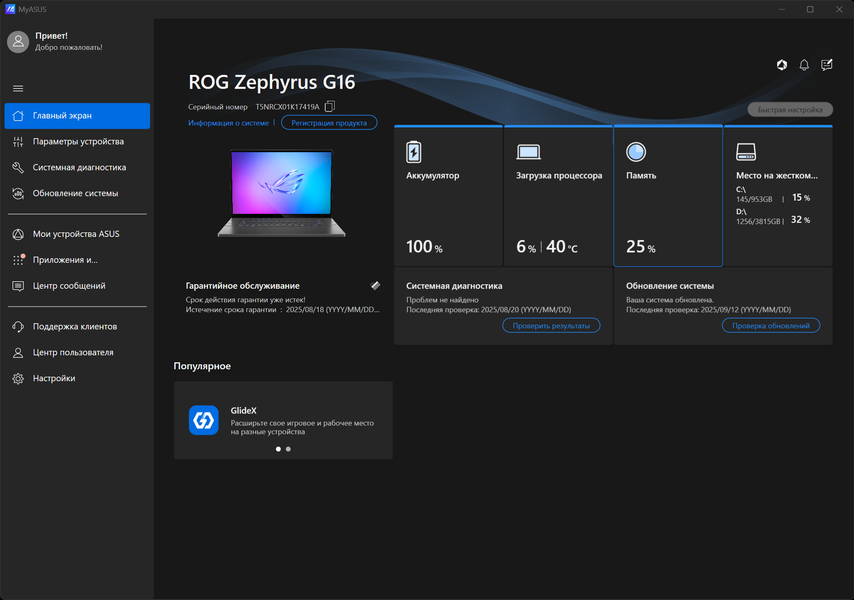Click the 100 % battery value

[424, 247]
